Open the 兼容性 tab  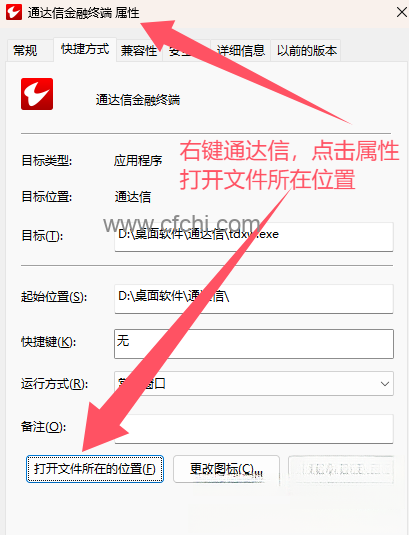[x=139, y=50]
